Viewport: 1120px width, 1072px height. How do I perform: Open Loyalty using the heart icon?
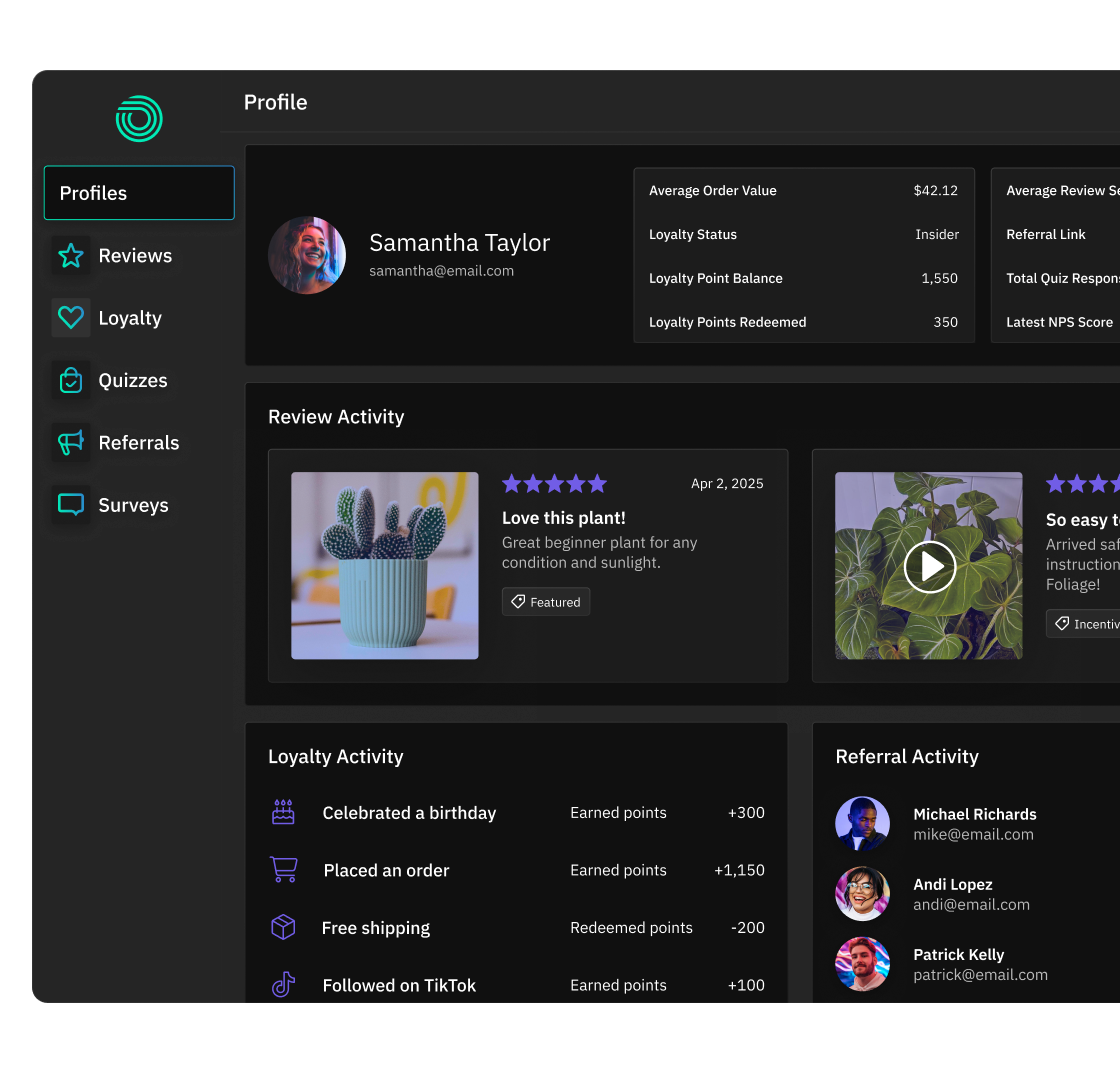pyautogui.click(x=70, y=317)
